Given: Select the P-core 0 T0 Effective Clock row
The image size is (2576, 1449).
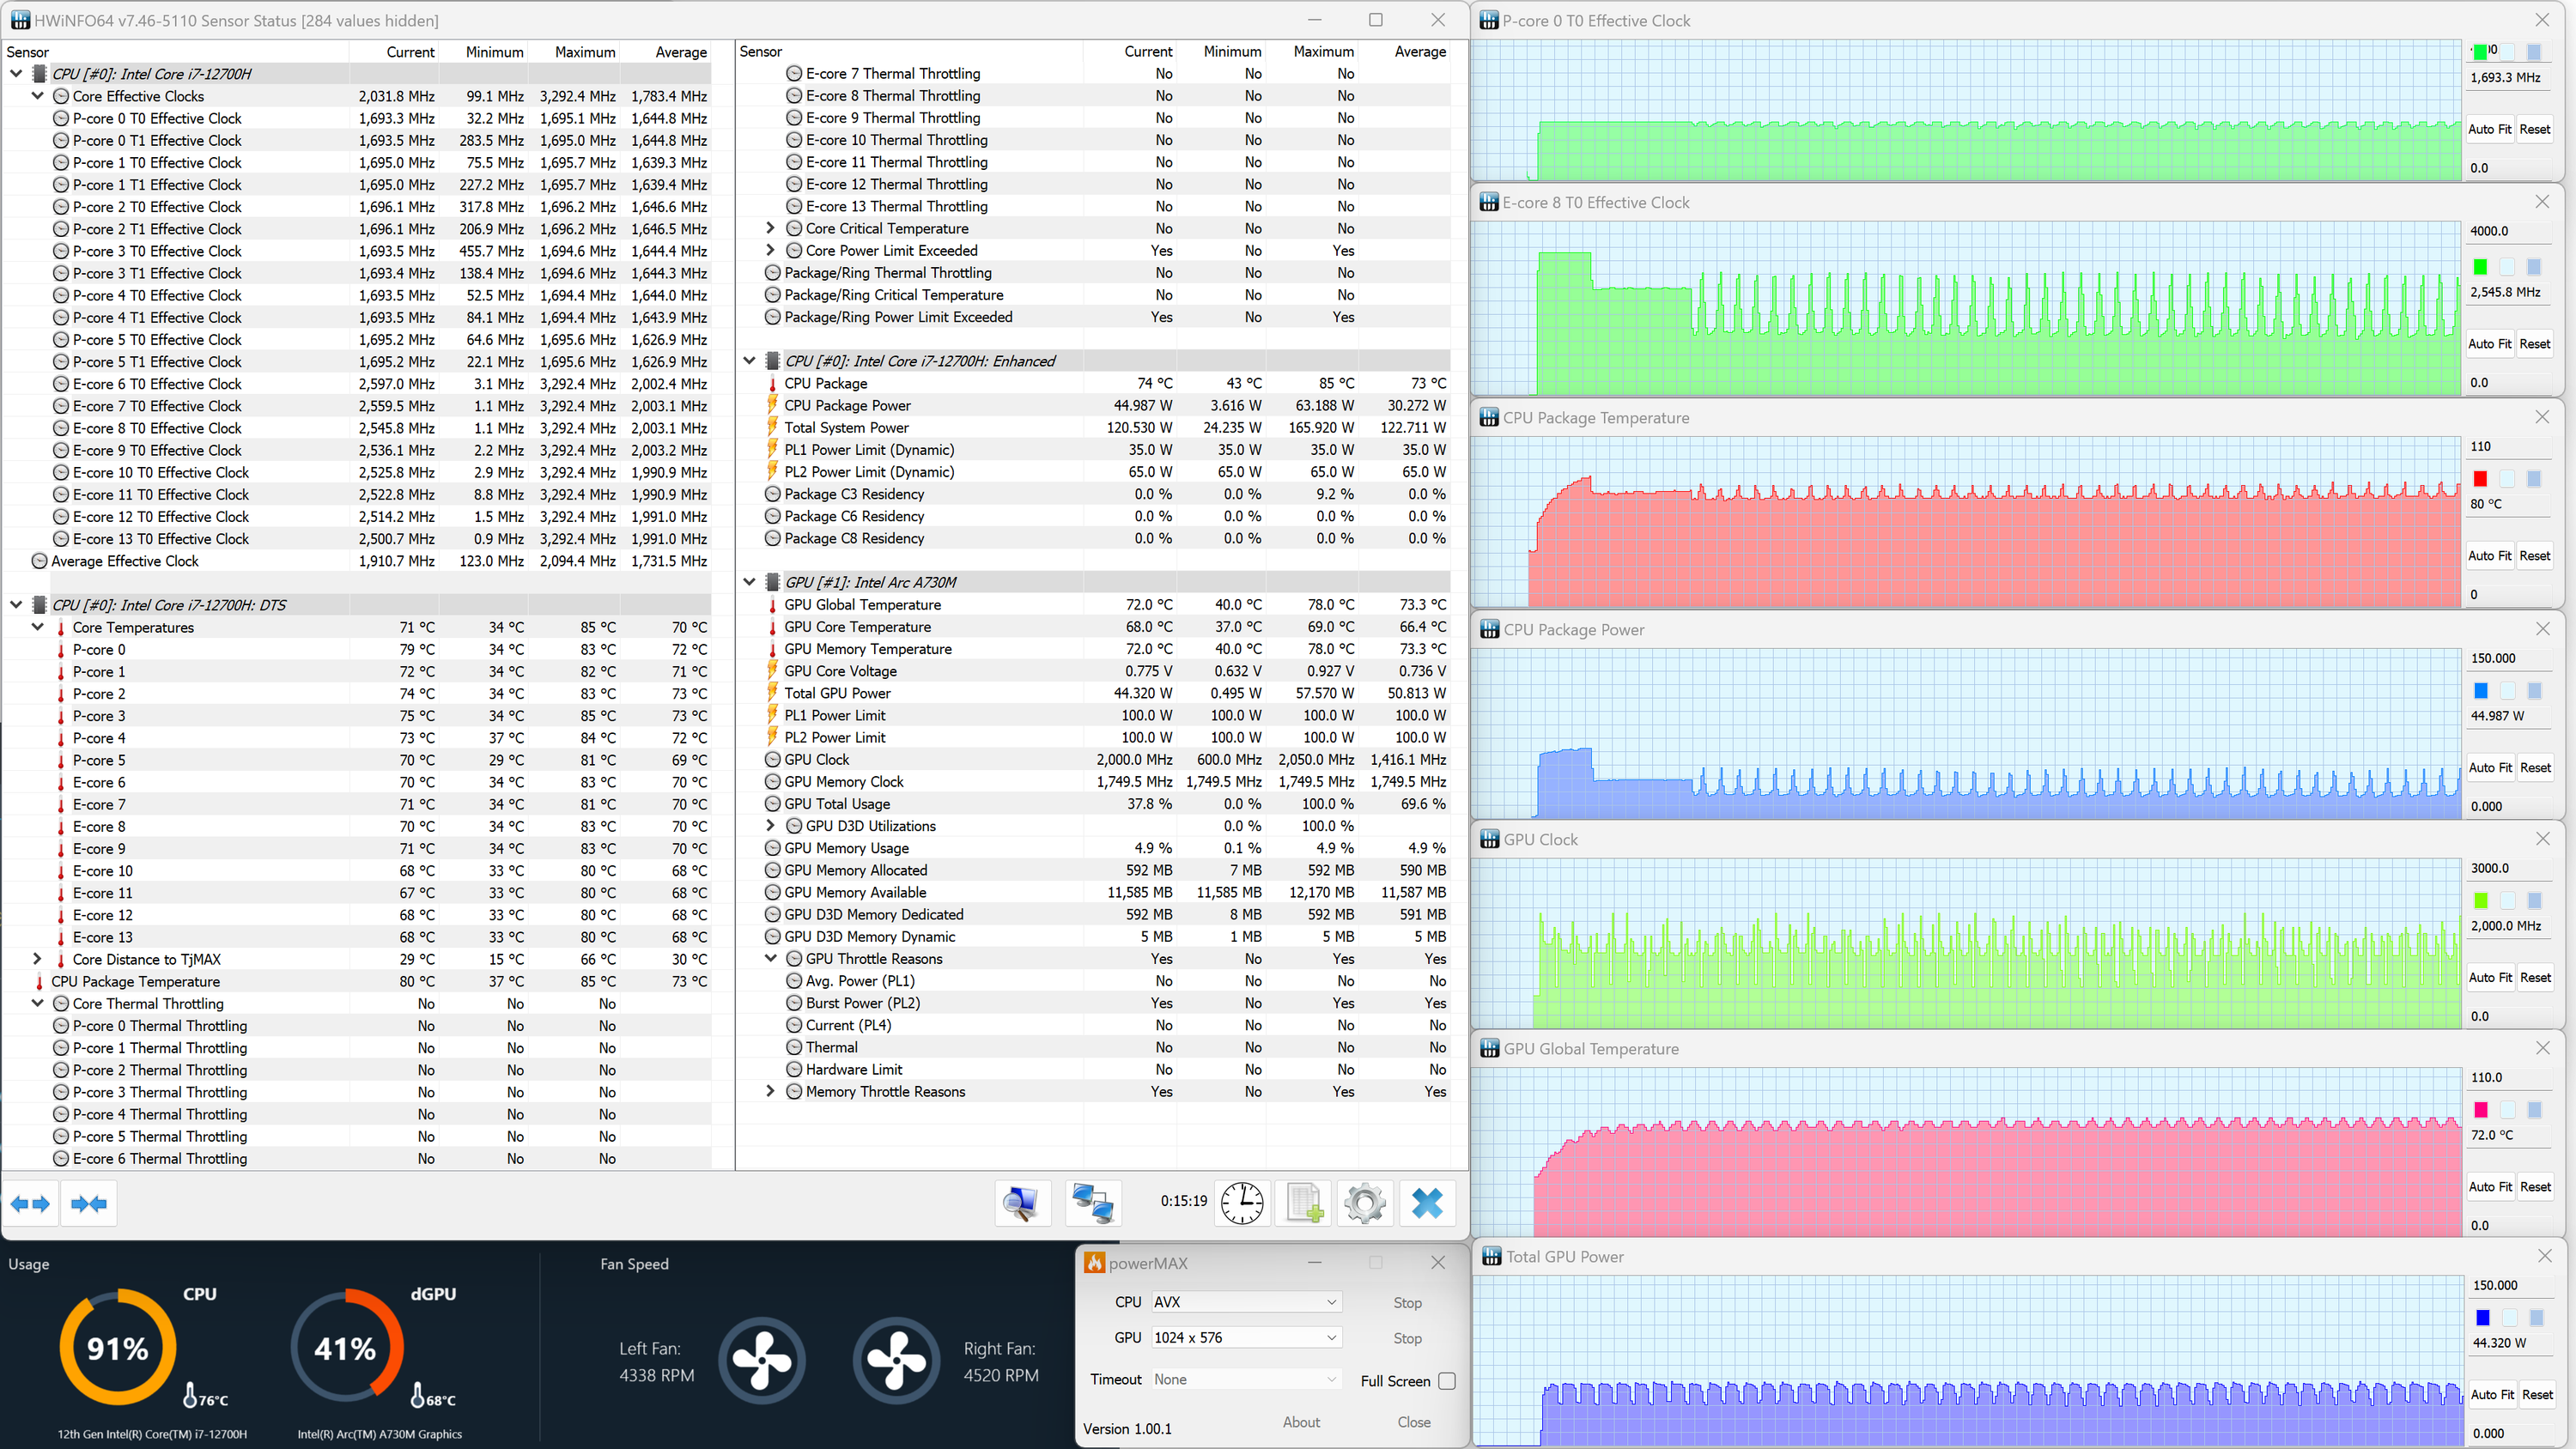Looking at the screenshot, I should click(x=157, y=118).
